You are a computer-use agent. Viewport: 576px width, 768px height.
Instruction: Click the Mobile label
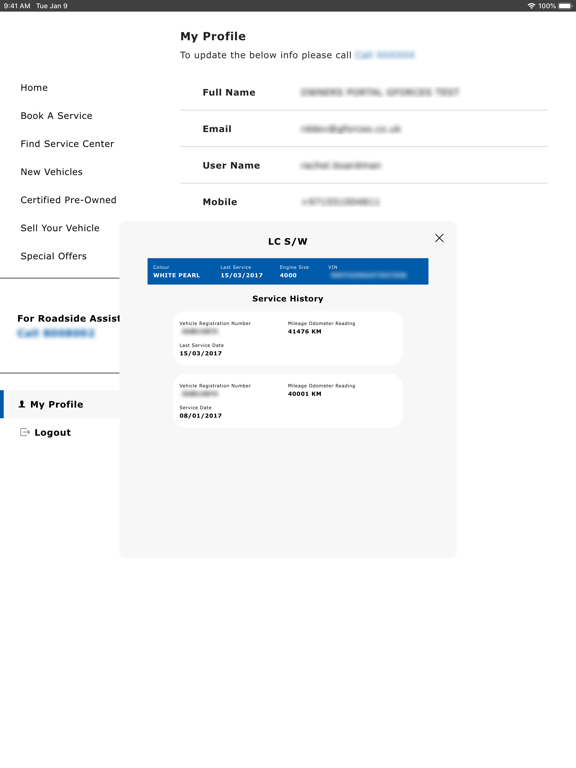click(220, 202)
